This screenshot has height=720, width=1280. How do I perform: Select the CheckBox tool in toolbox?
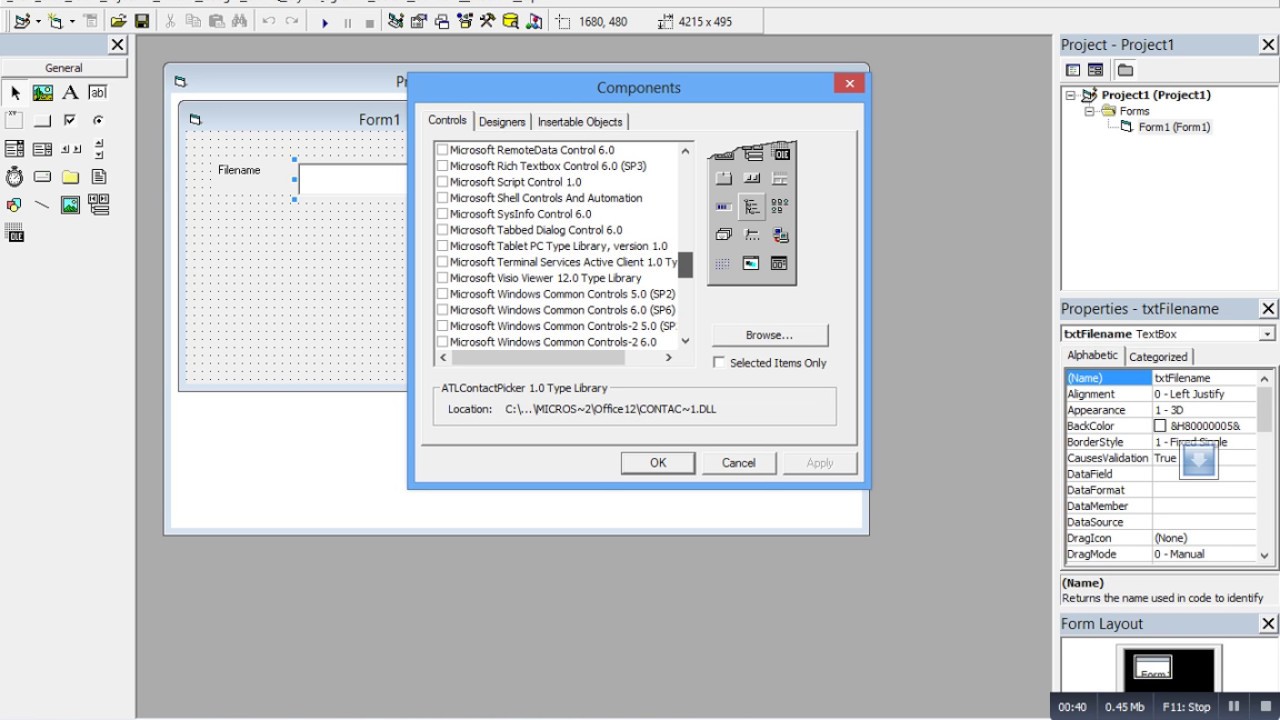pyautogui.click(x=70, y=121)
